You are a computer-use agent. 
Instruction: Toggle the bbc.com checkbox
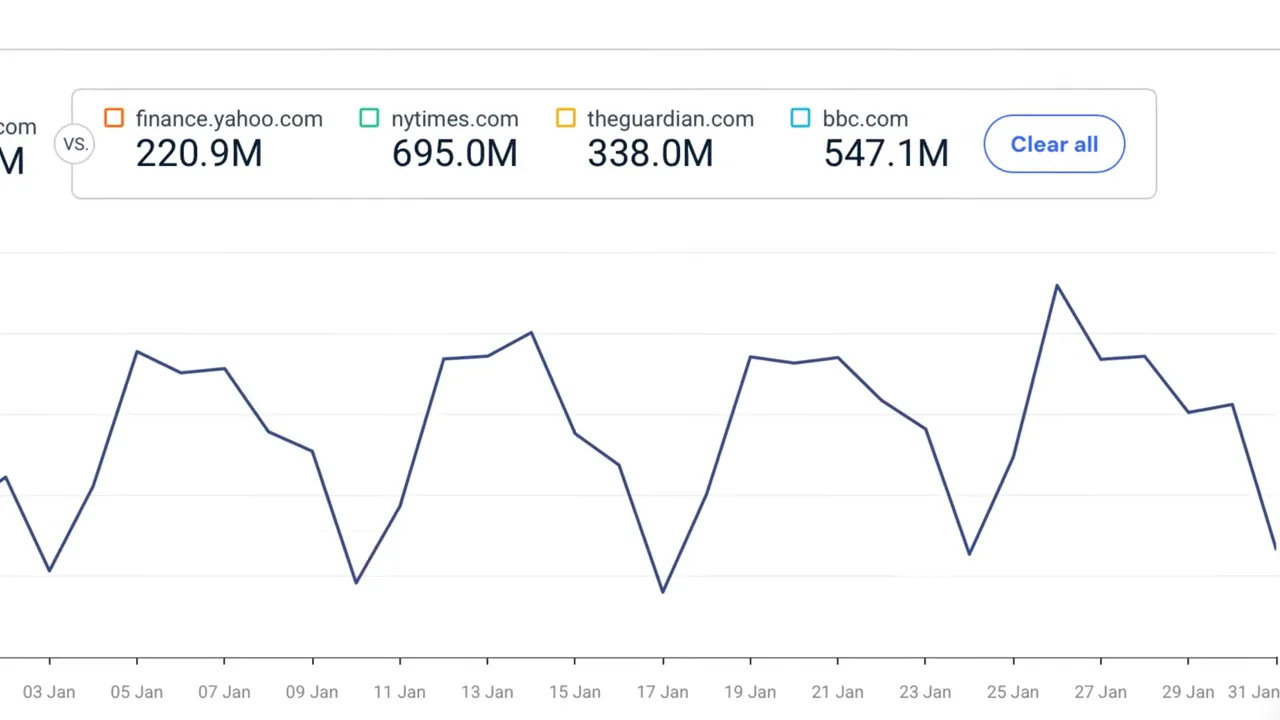click(x=800, y=119)
